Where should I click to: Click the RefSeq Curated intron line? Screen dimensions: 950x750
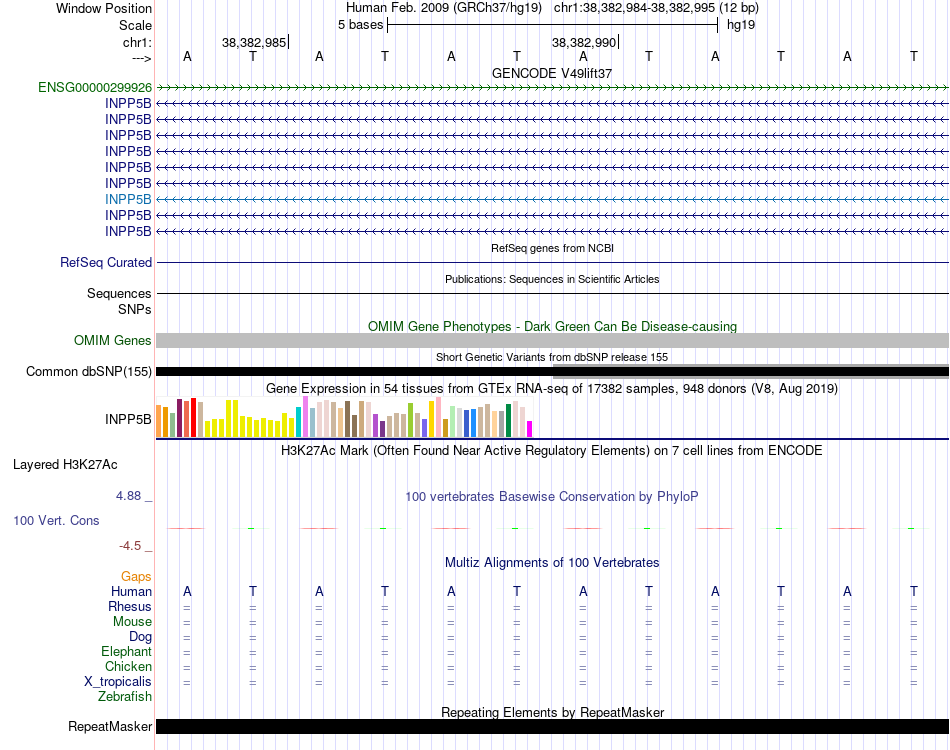[x=552, y=263]
